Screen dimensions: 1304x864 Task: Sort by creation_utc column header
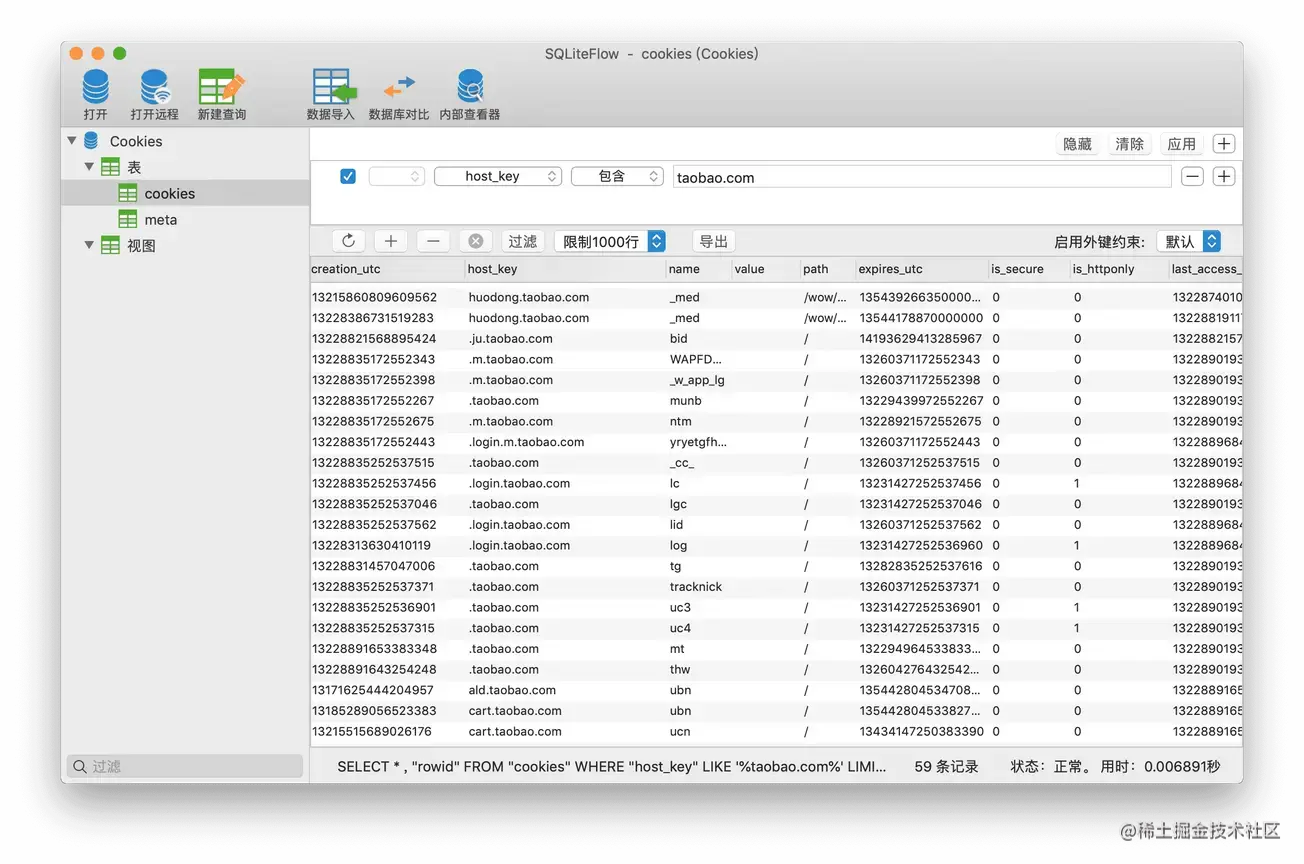tap(387, 269)
